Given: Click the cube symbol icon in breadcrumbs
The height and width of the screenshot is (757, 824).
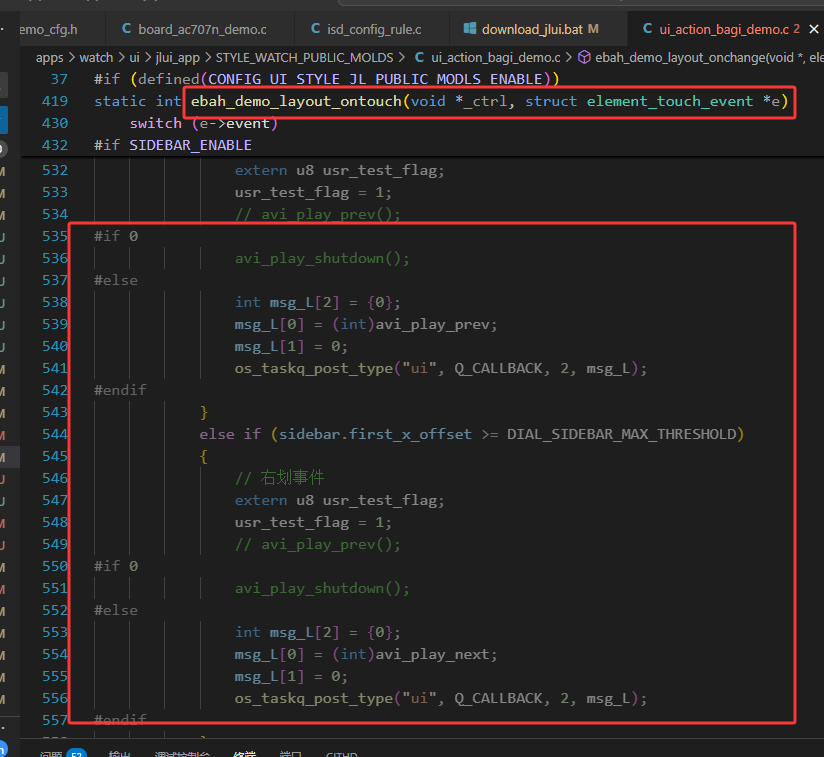Looking at the screenshot, I should (x=584, y=57).
